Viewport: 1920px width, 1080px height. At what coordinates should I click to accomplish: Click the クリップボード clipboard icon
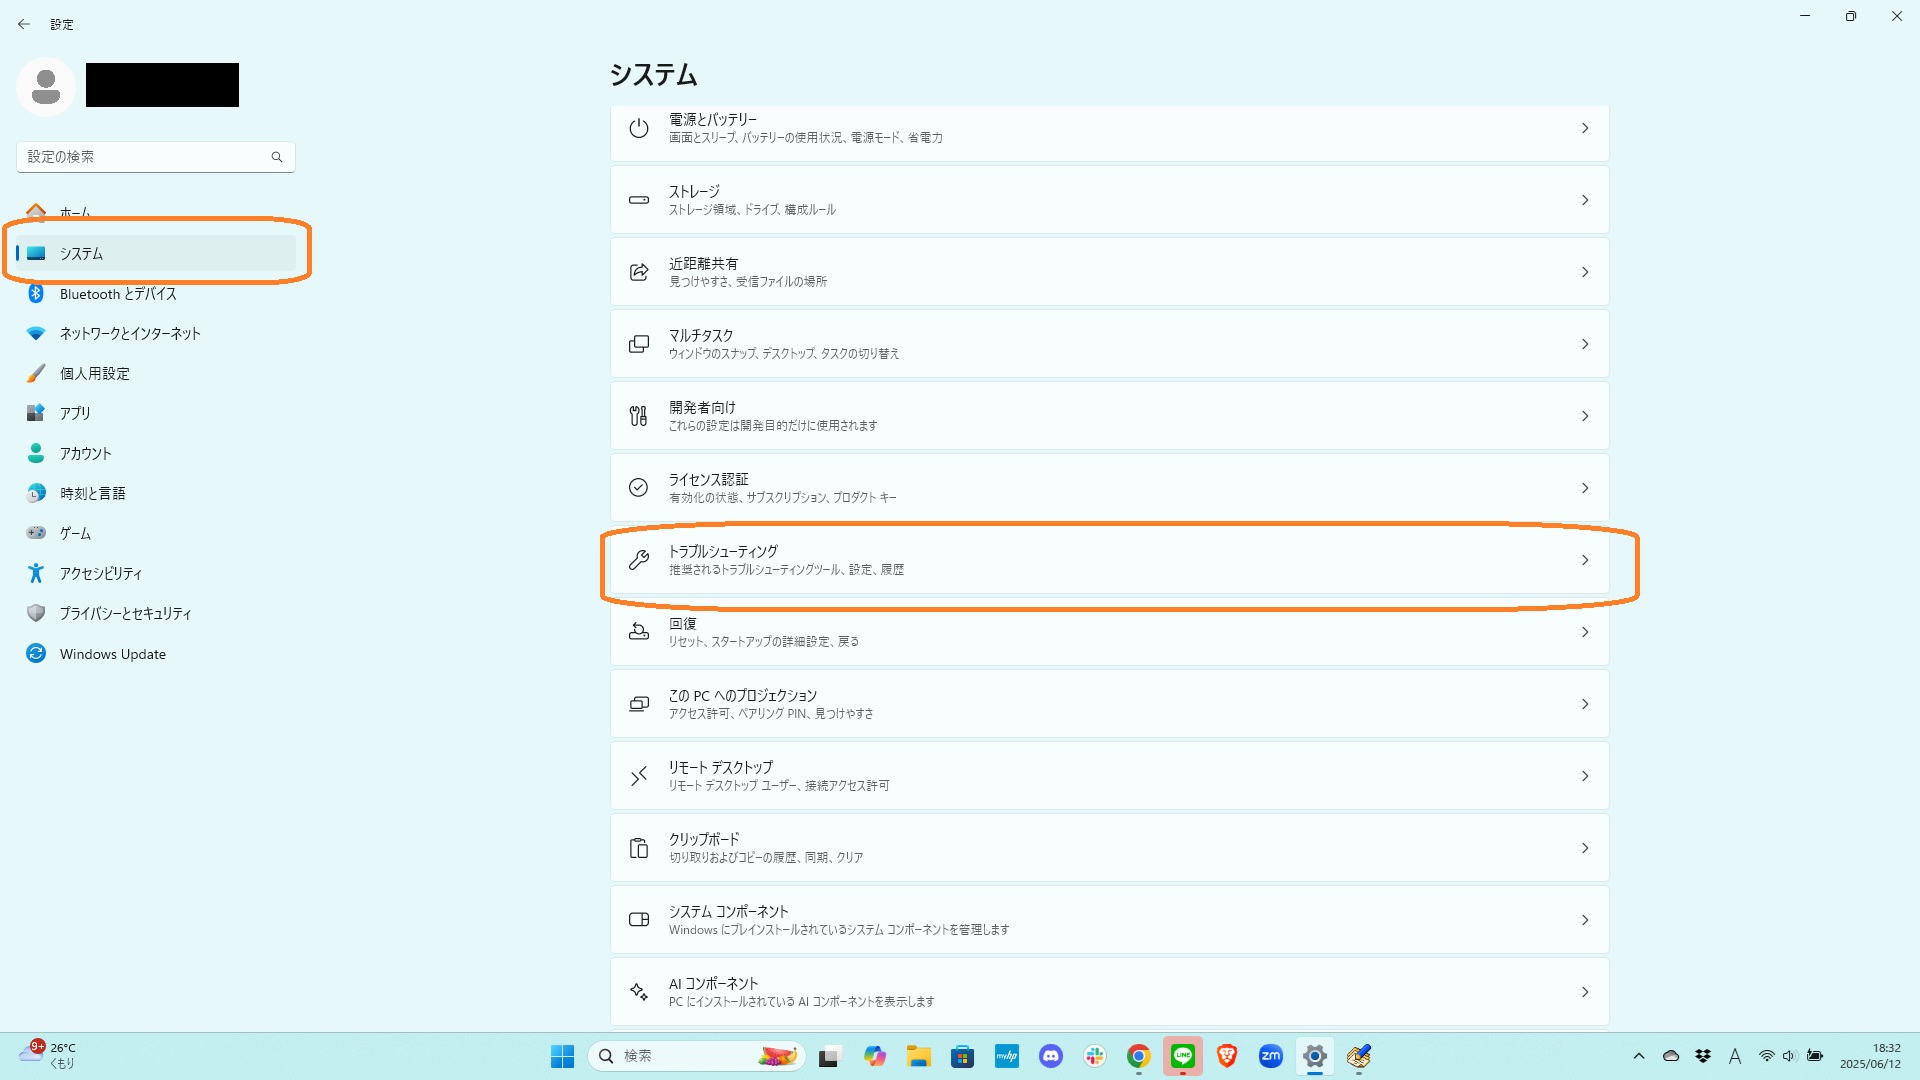[x=638, y=848]
